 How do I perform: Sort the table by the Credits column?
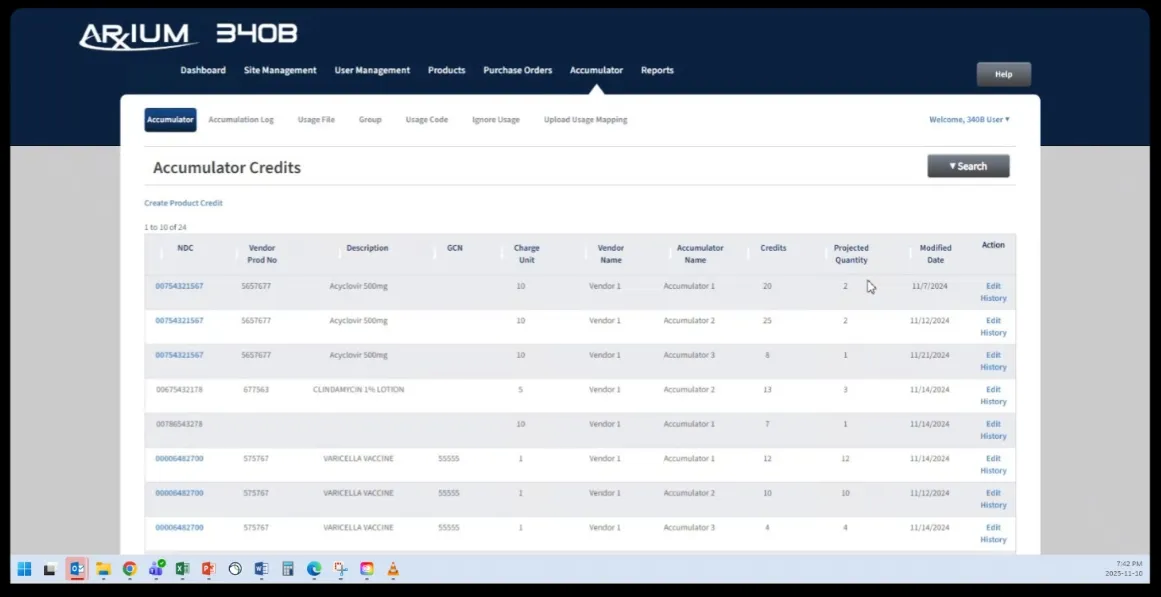click(x=773, y=248)
